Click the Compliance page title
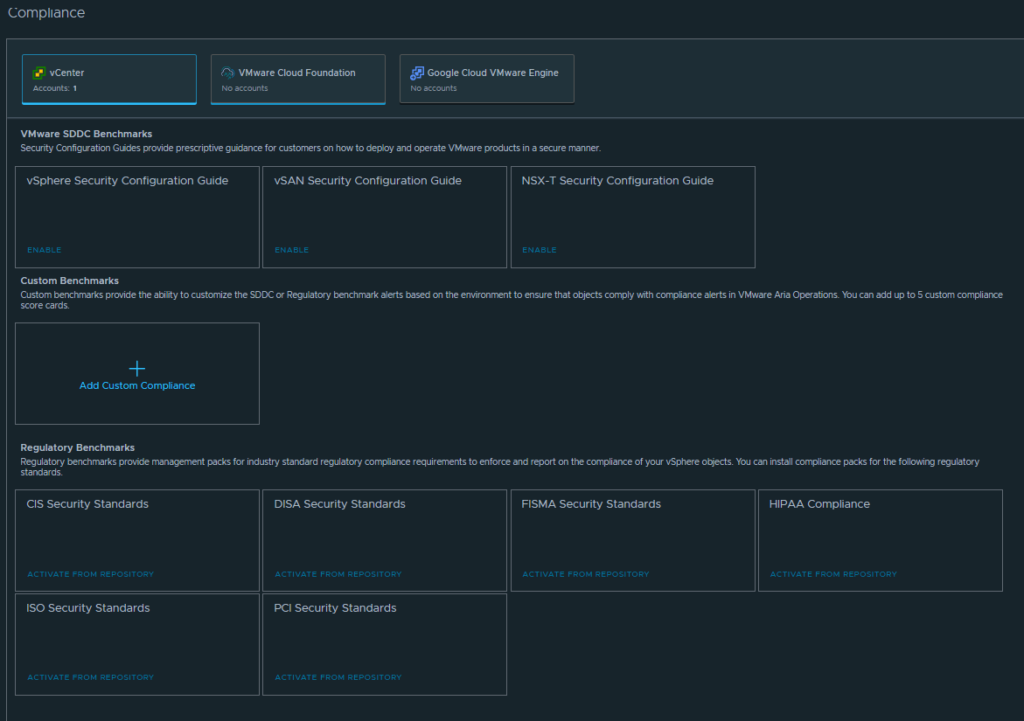 coord(46,13)
